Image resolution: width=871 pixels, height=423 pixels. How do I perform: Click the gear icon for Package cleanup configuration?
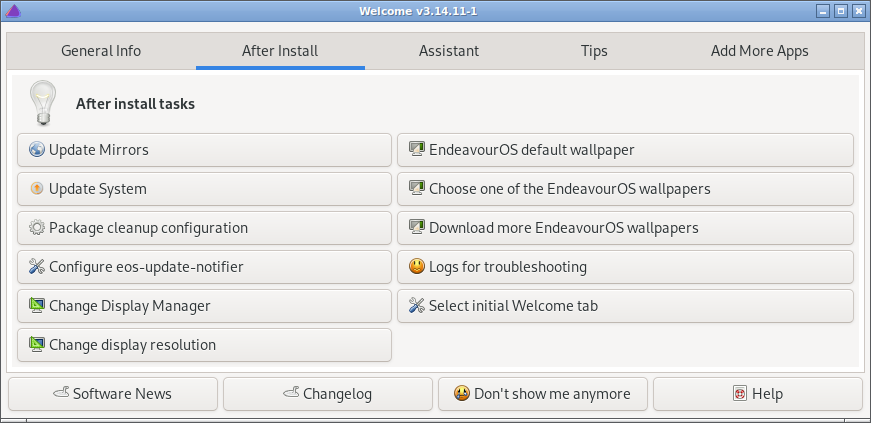37,227
